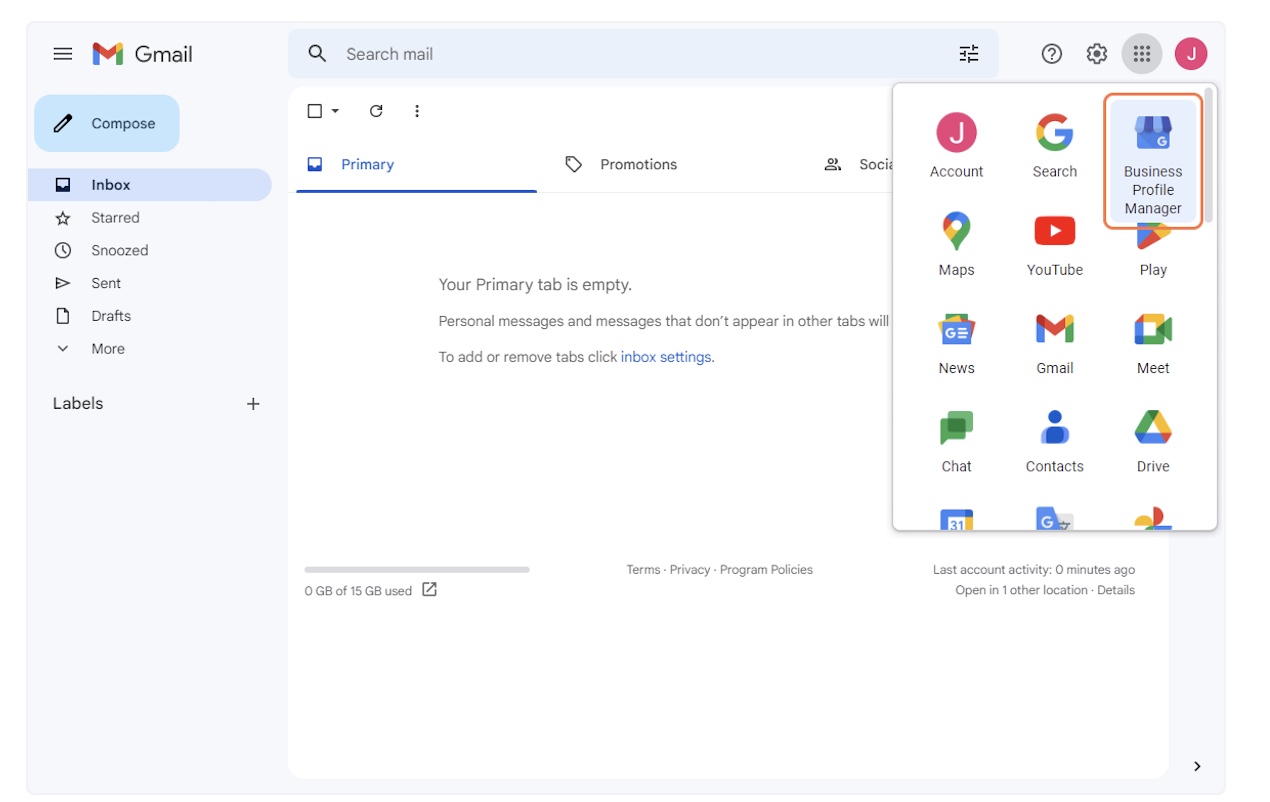Viewport: 1270px width, 802px height.
Task: Close the Google apps grid launcher
Action: 1142,54
